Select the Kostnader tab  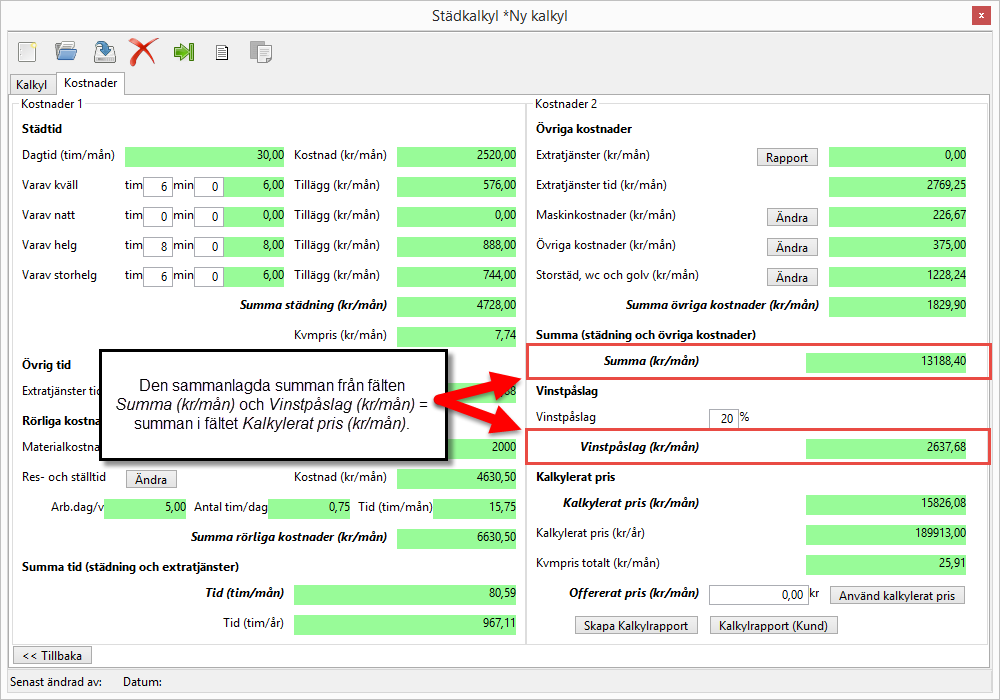(90, 84)
